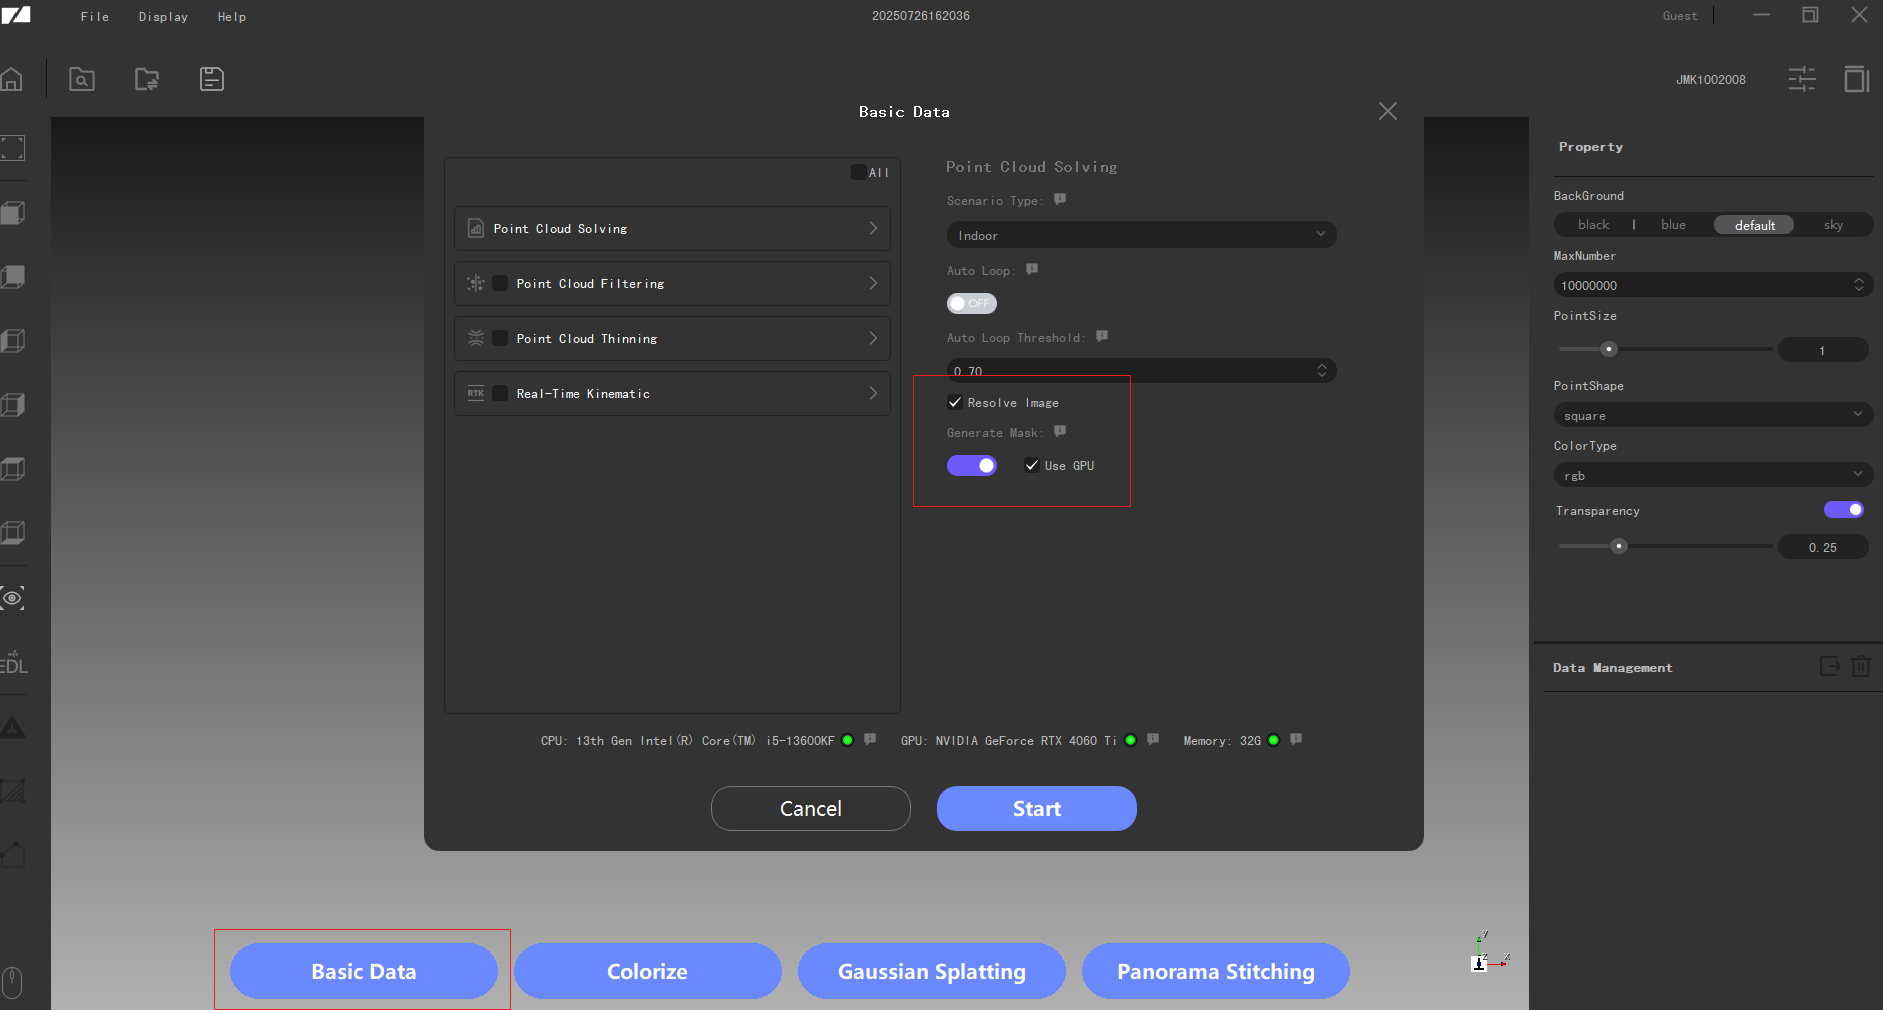Expand the Real-Time Kinematic row chevron

pyautogui.click(x=873, y=394)
